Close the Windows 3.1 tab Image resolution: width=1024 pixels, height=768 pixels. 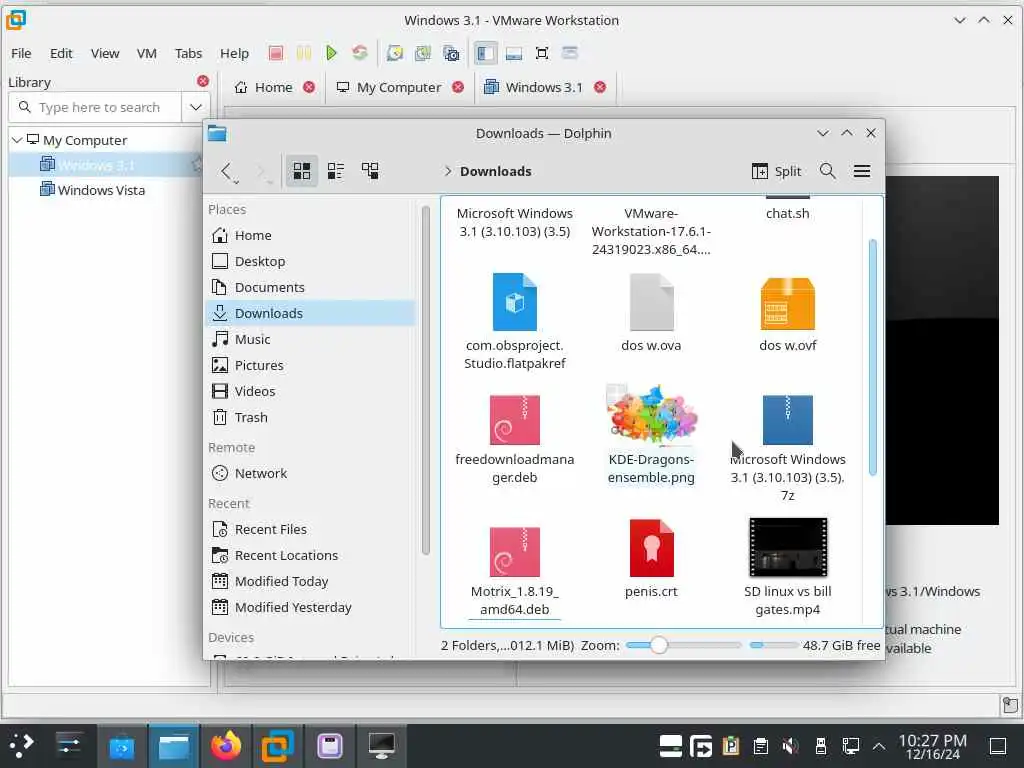click(600, 87)
